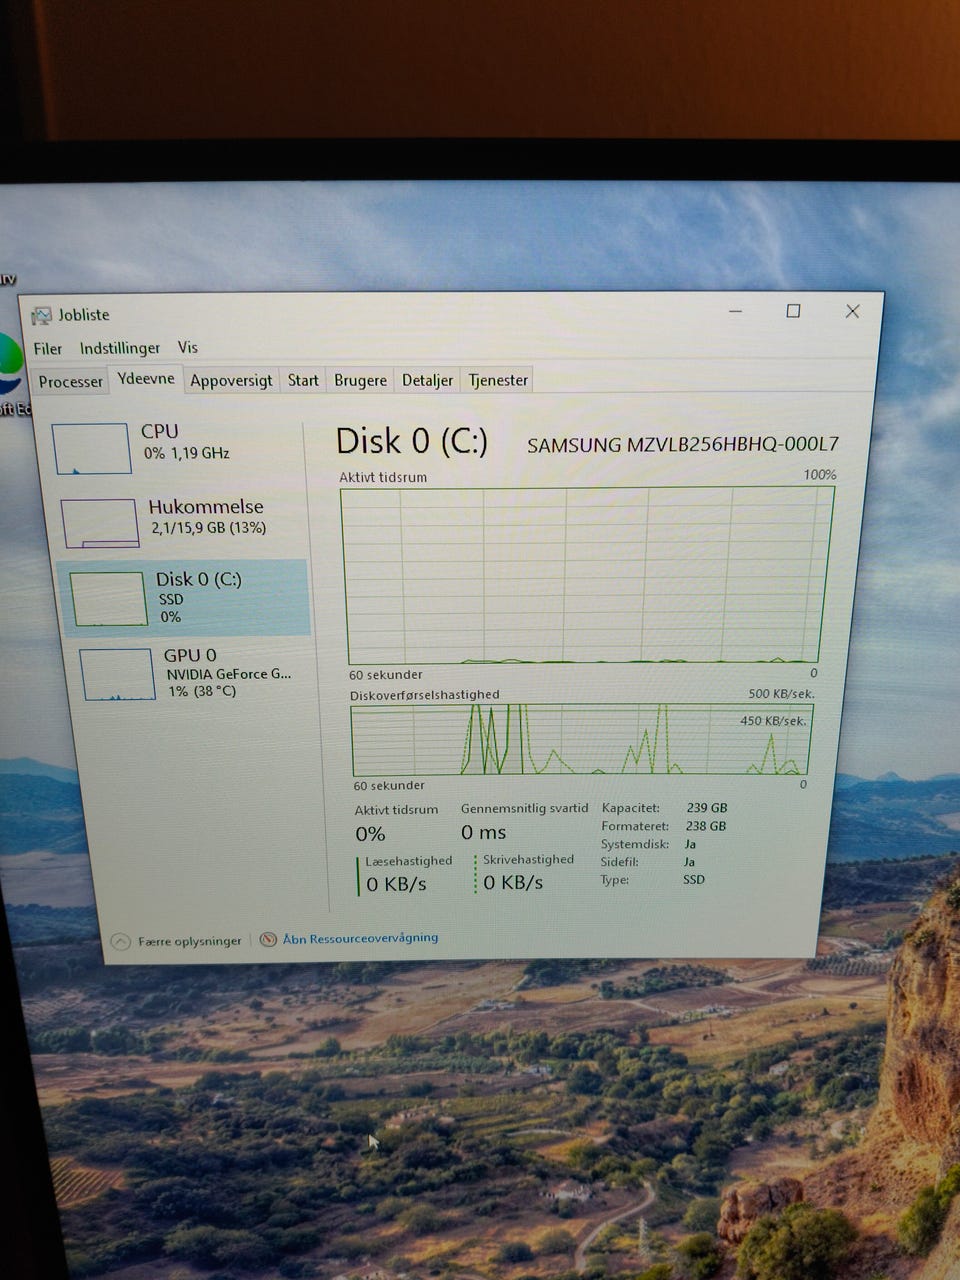The height and width of the screenshot is (1280, 960).
Task: Click the Skrivehastighed 0 KB/s value
Action: (x=513, y=882)
